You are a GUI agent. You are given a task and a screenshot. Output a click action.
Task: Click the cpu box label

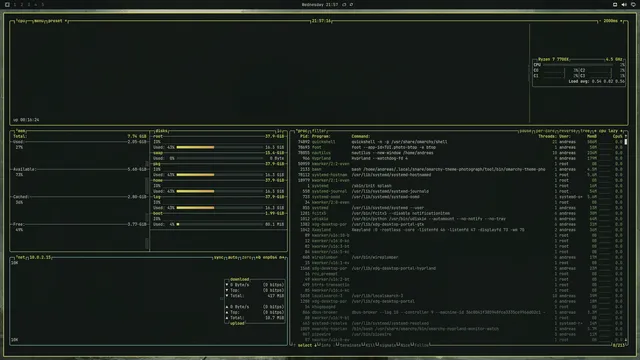(x=20, y=21)
